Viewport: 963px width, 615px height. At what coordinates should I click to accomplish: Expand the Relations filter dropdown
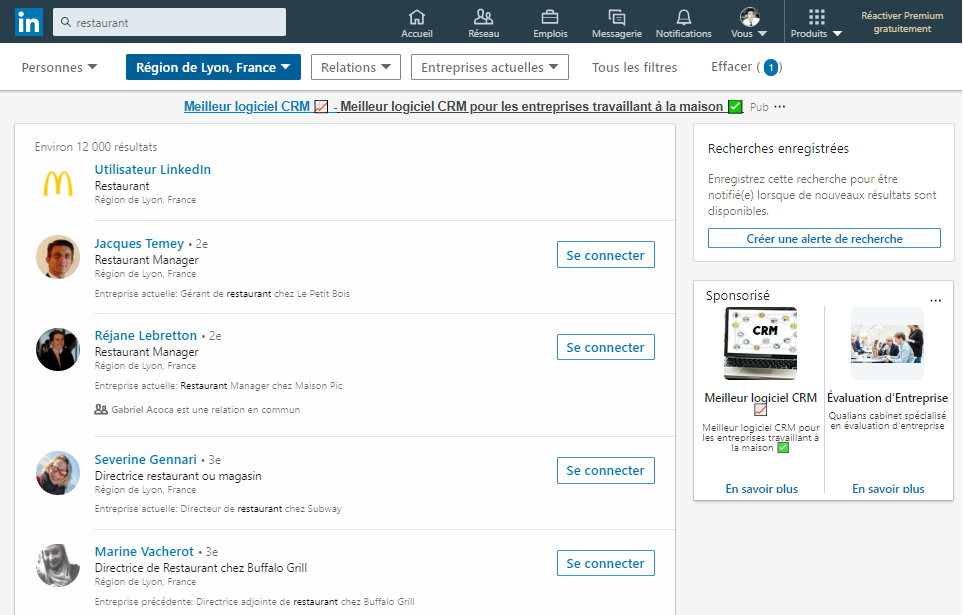tap(356, 67)
